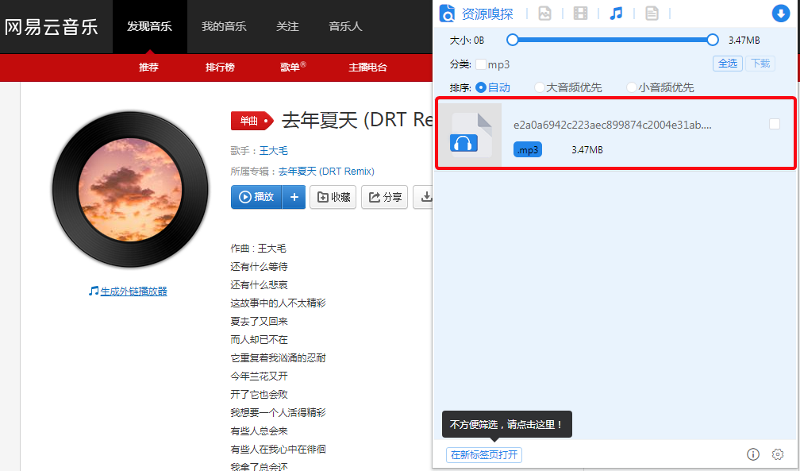Click the .mp3 format tag

pos(528,150)
